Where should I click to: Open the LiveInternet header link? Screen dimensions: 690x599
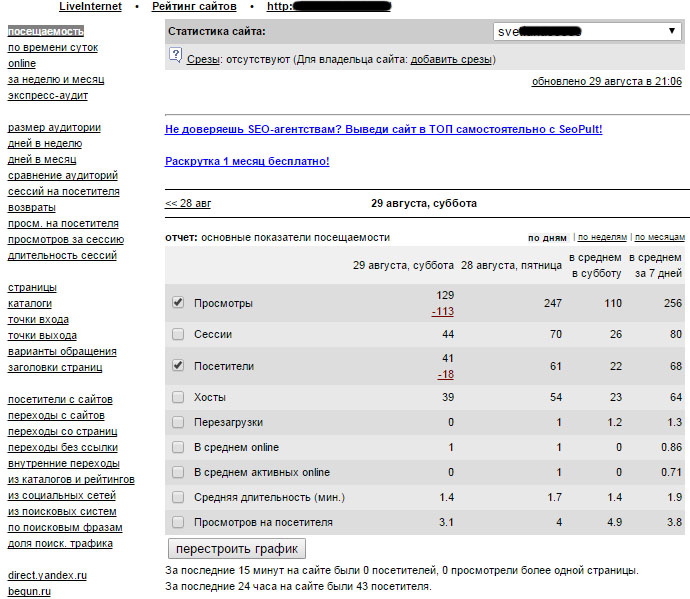click(90, 7)
